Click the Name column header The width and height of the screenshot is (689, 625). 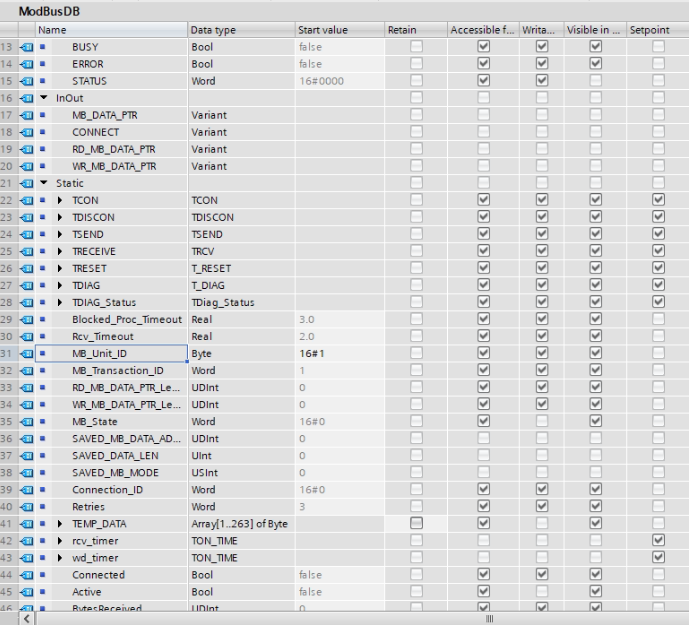coord(52,30)
